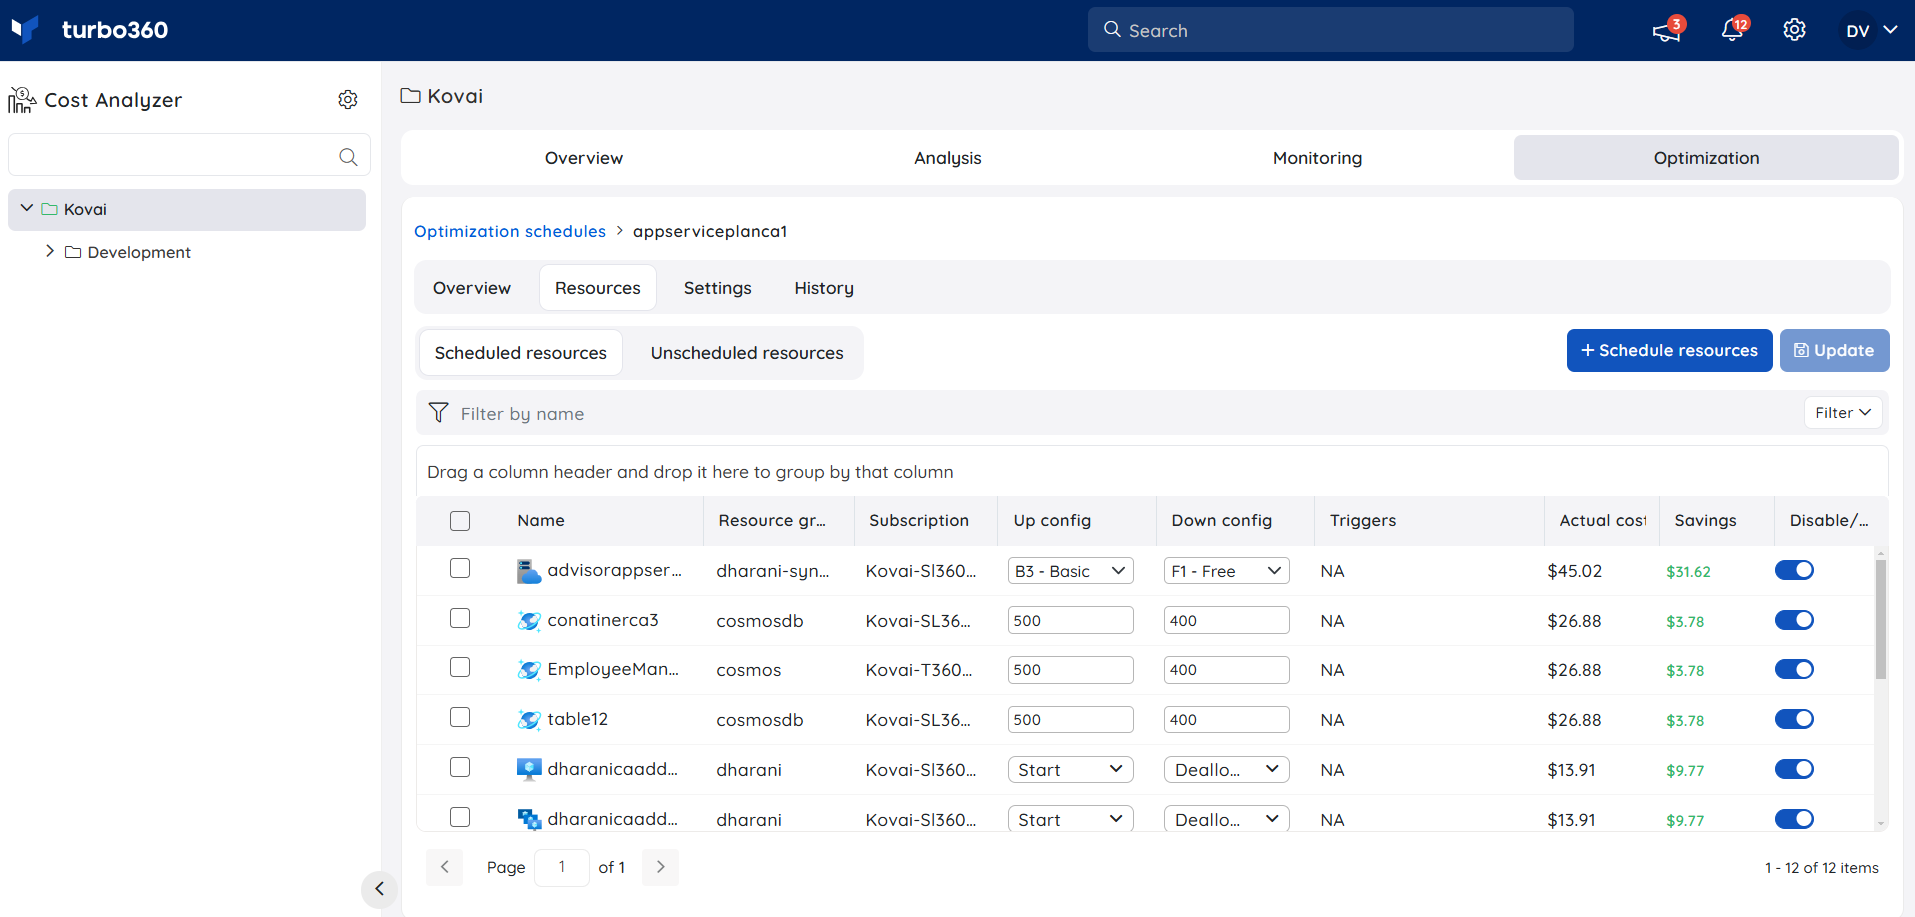Check the advisorappser row checkbox
The width and height of the screenshot is (1915, 917).
pos(460,568)
